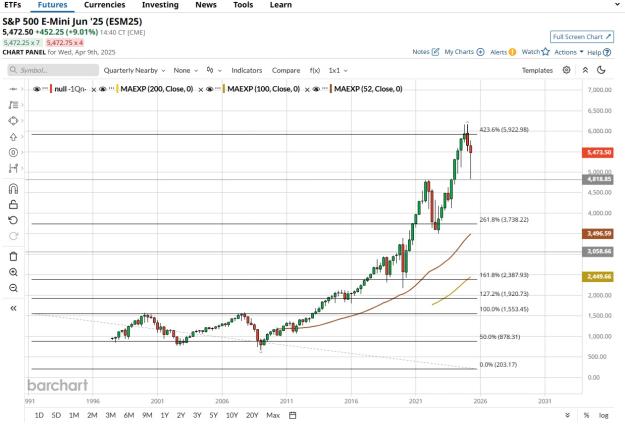
Task: Collapse the chart toolbar with double chevron
Action: pyautogui.click(x=585, y=70)
